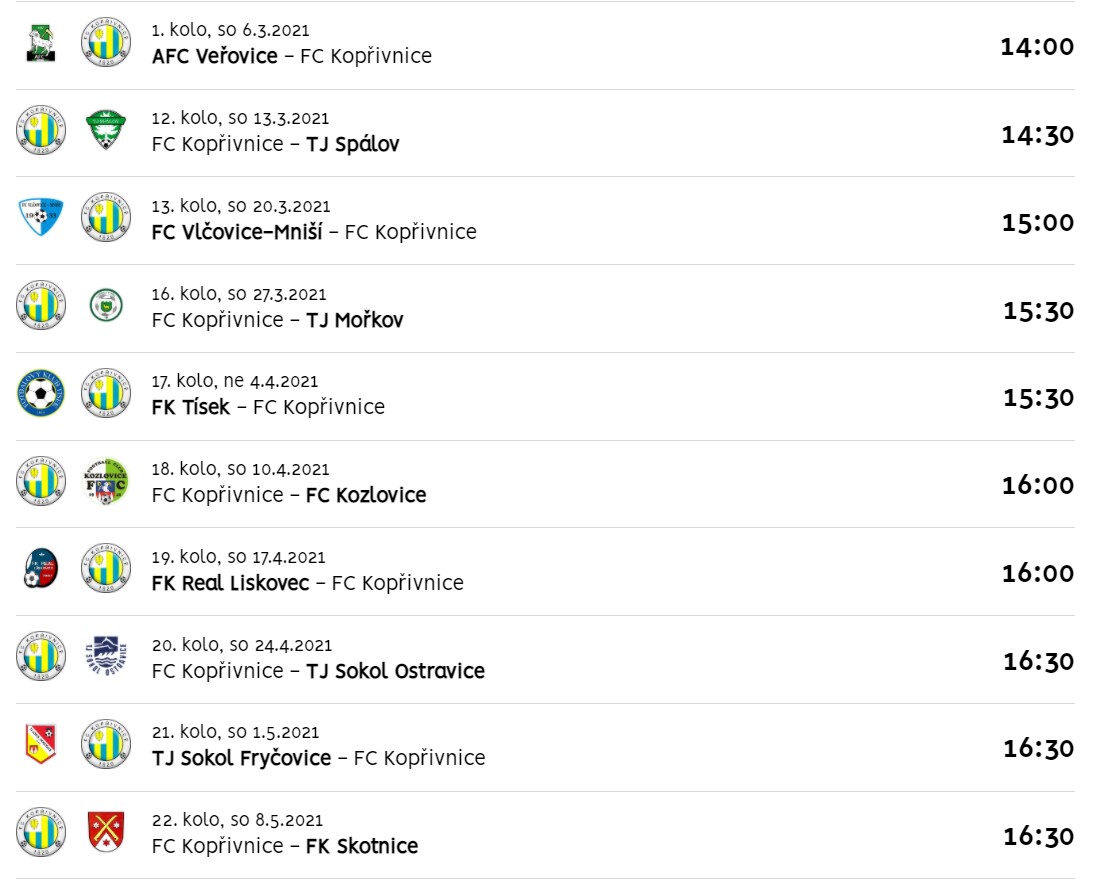The image size is (1108, 882).
Task: Click the FC Kozlovice club crest
Action: tap(106, 482)
